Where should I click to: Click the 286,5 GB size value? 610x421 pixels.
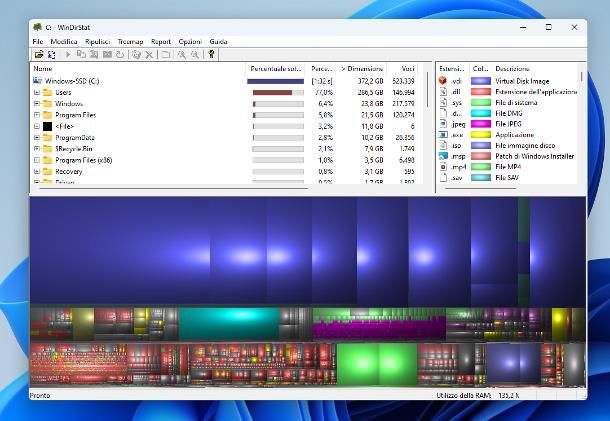click(370, 93)
